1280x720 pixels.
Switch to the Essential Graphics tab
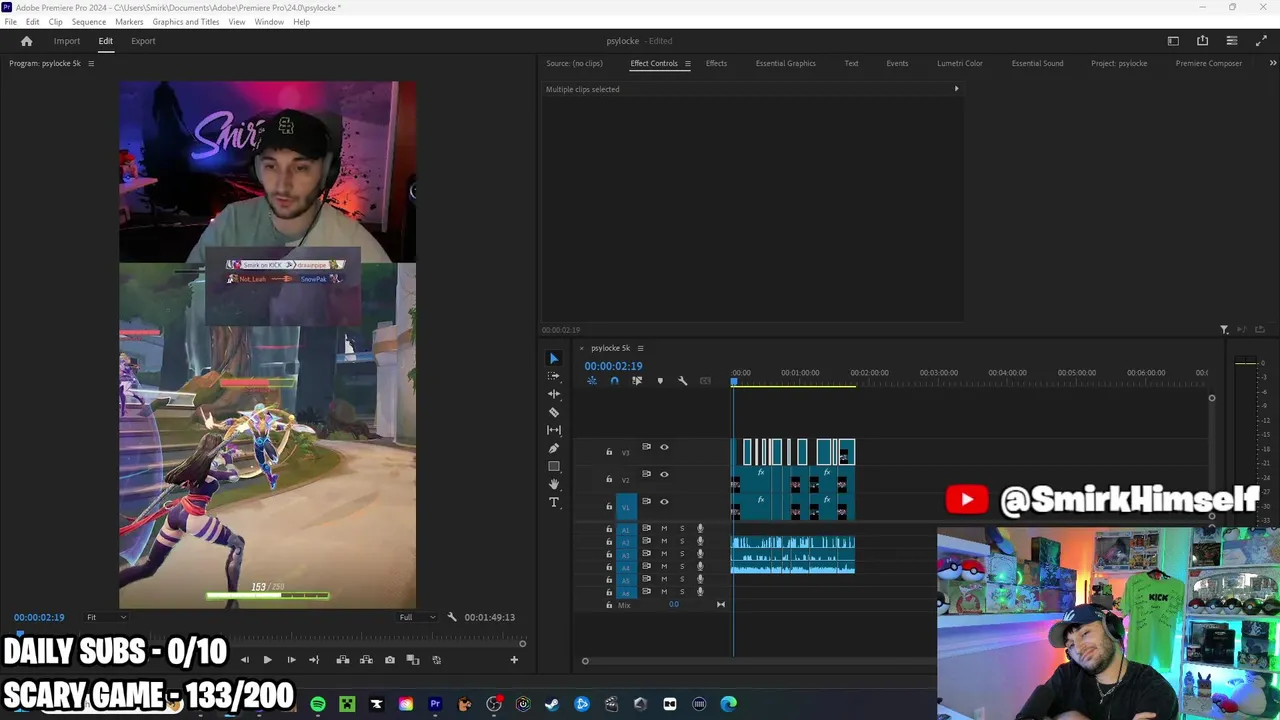786,63
